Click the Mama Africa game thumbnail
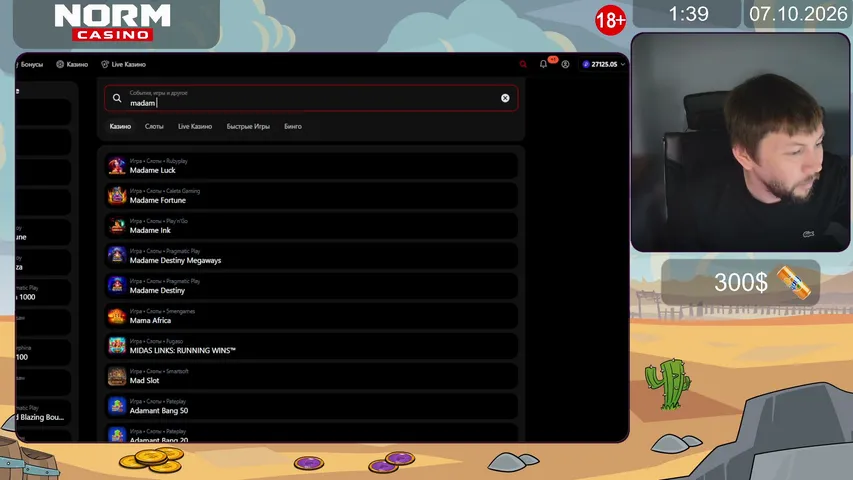Screen dimensions: 853x480 [117, 316]
